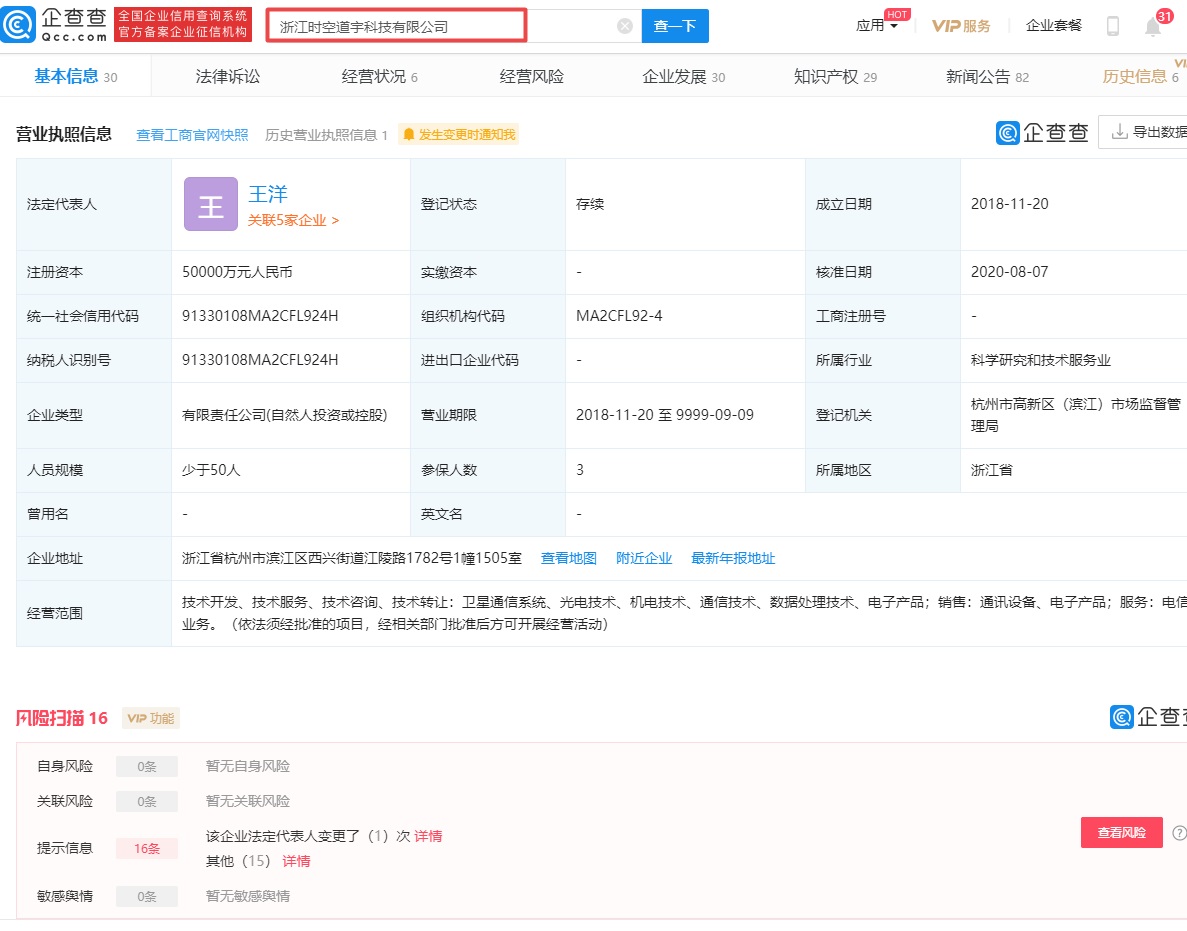Select the establishment date 2018-11-20
The image size is (1187, 931).
coord(1010,204)
